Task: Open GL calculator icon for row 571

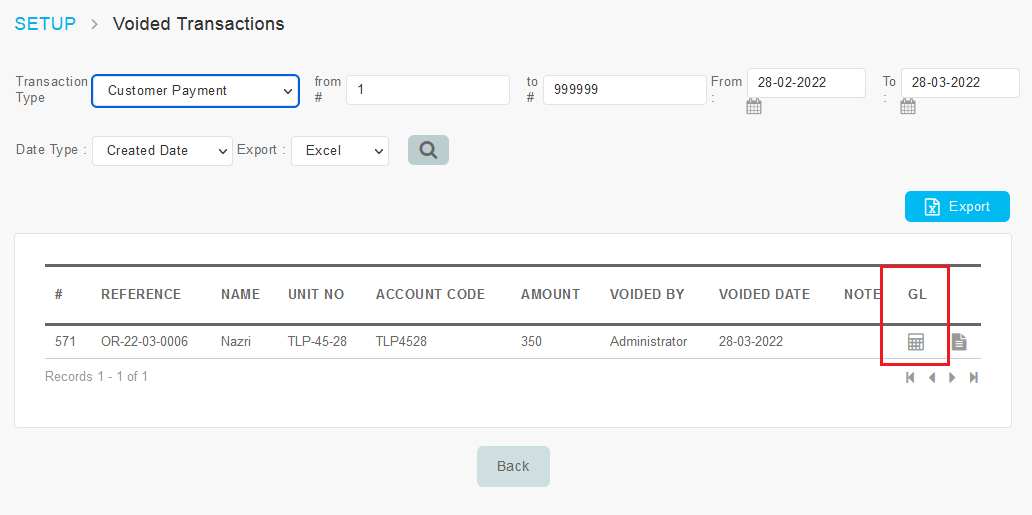Action: [915, 342]
